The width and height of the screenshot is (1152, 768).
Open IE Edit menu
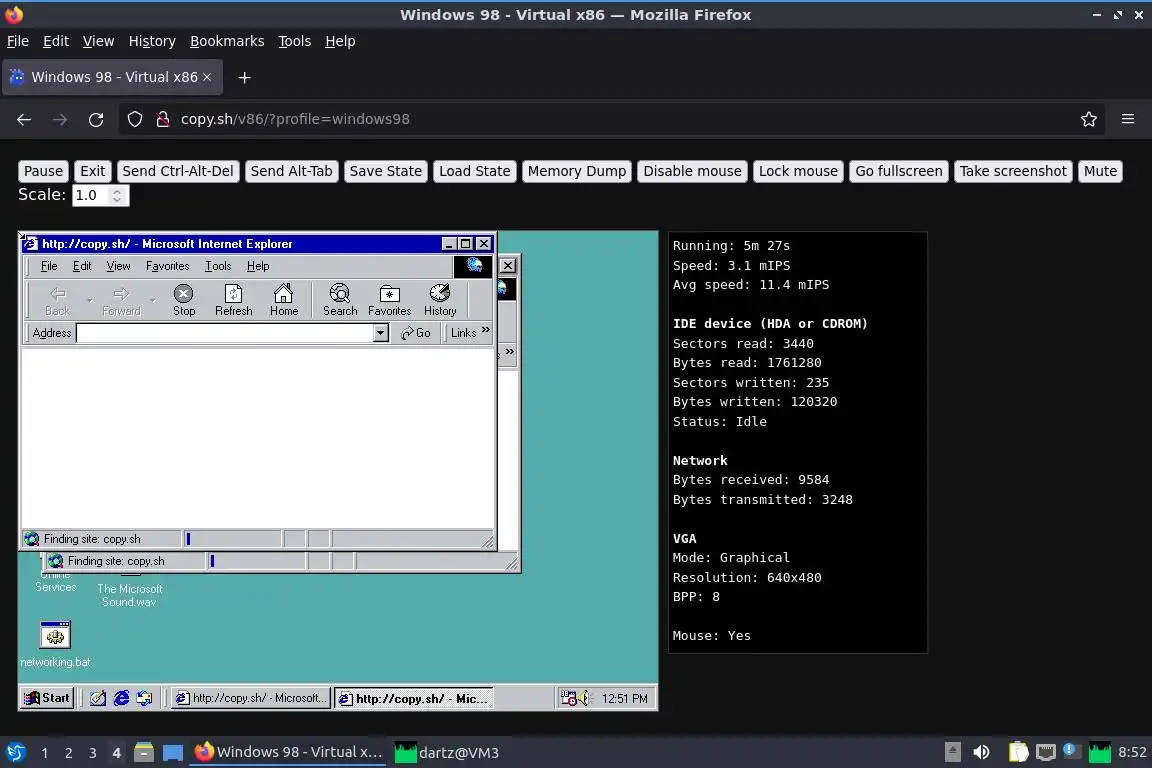(82, 266)
